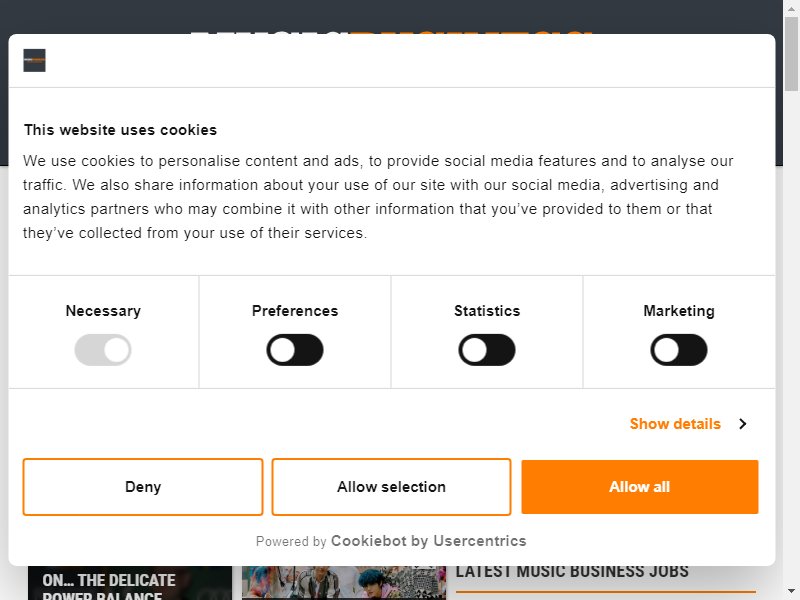
Task: Enable the Statistics cookies switch
Action: click(487, 350)
